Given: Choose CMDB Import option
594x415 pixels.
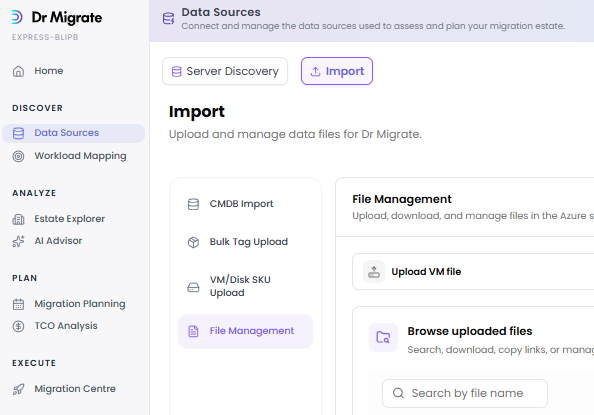Looking at the screenshot, I should [245, 204].
